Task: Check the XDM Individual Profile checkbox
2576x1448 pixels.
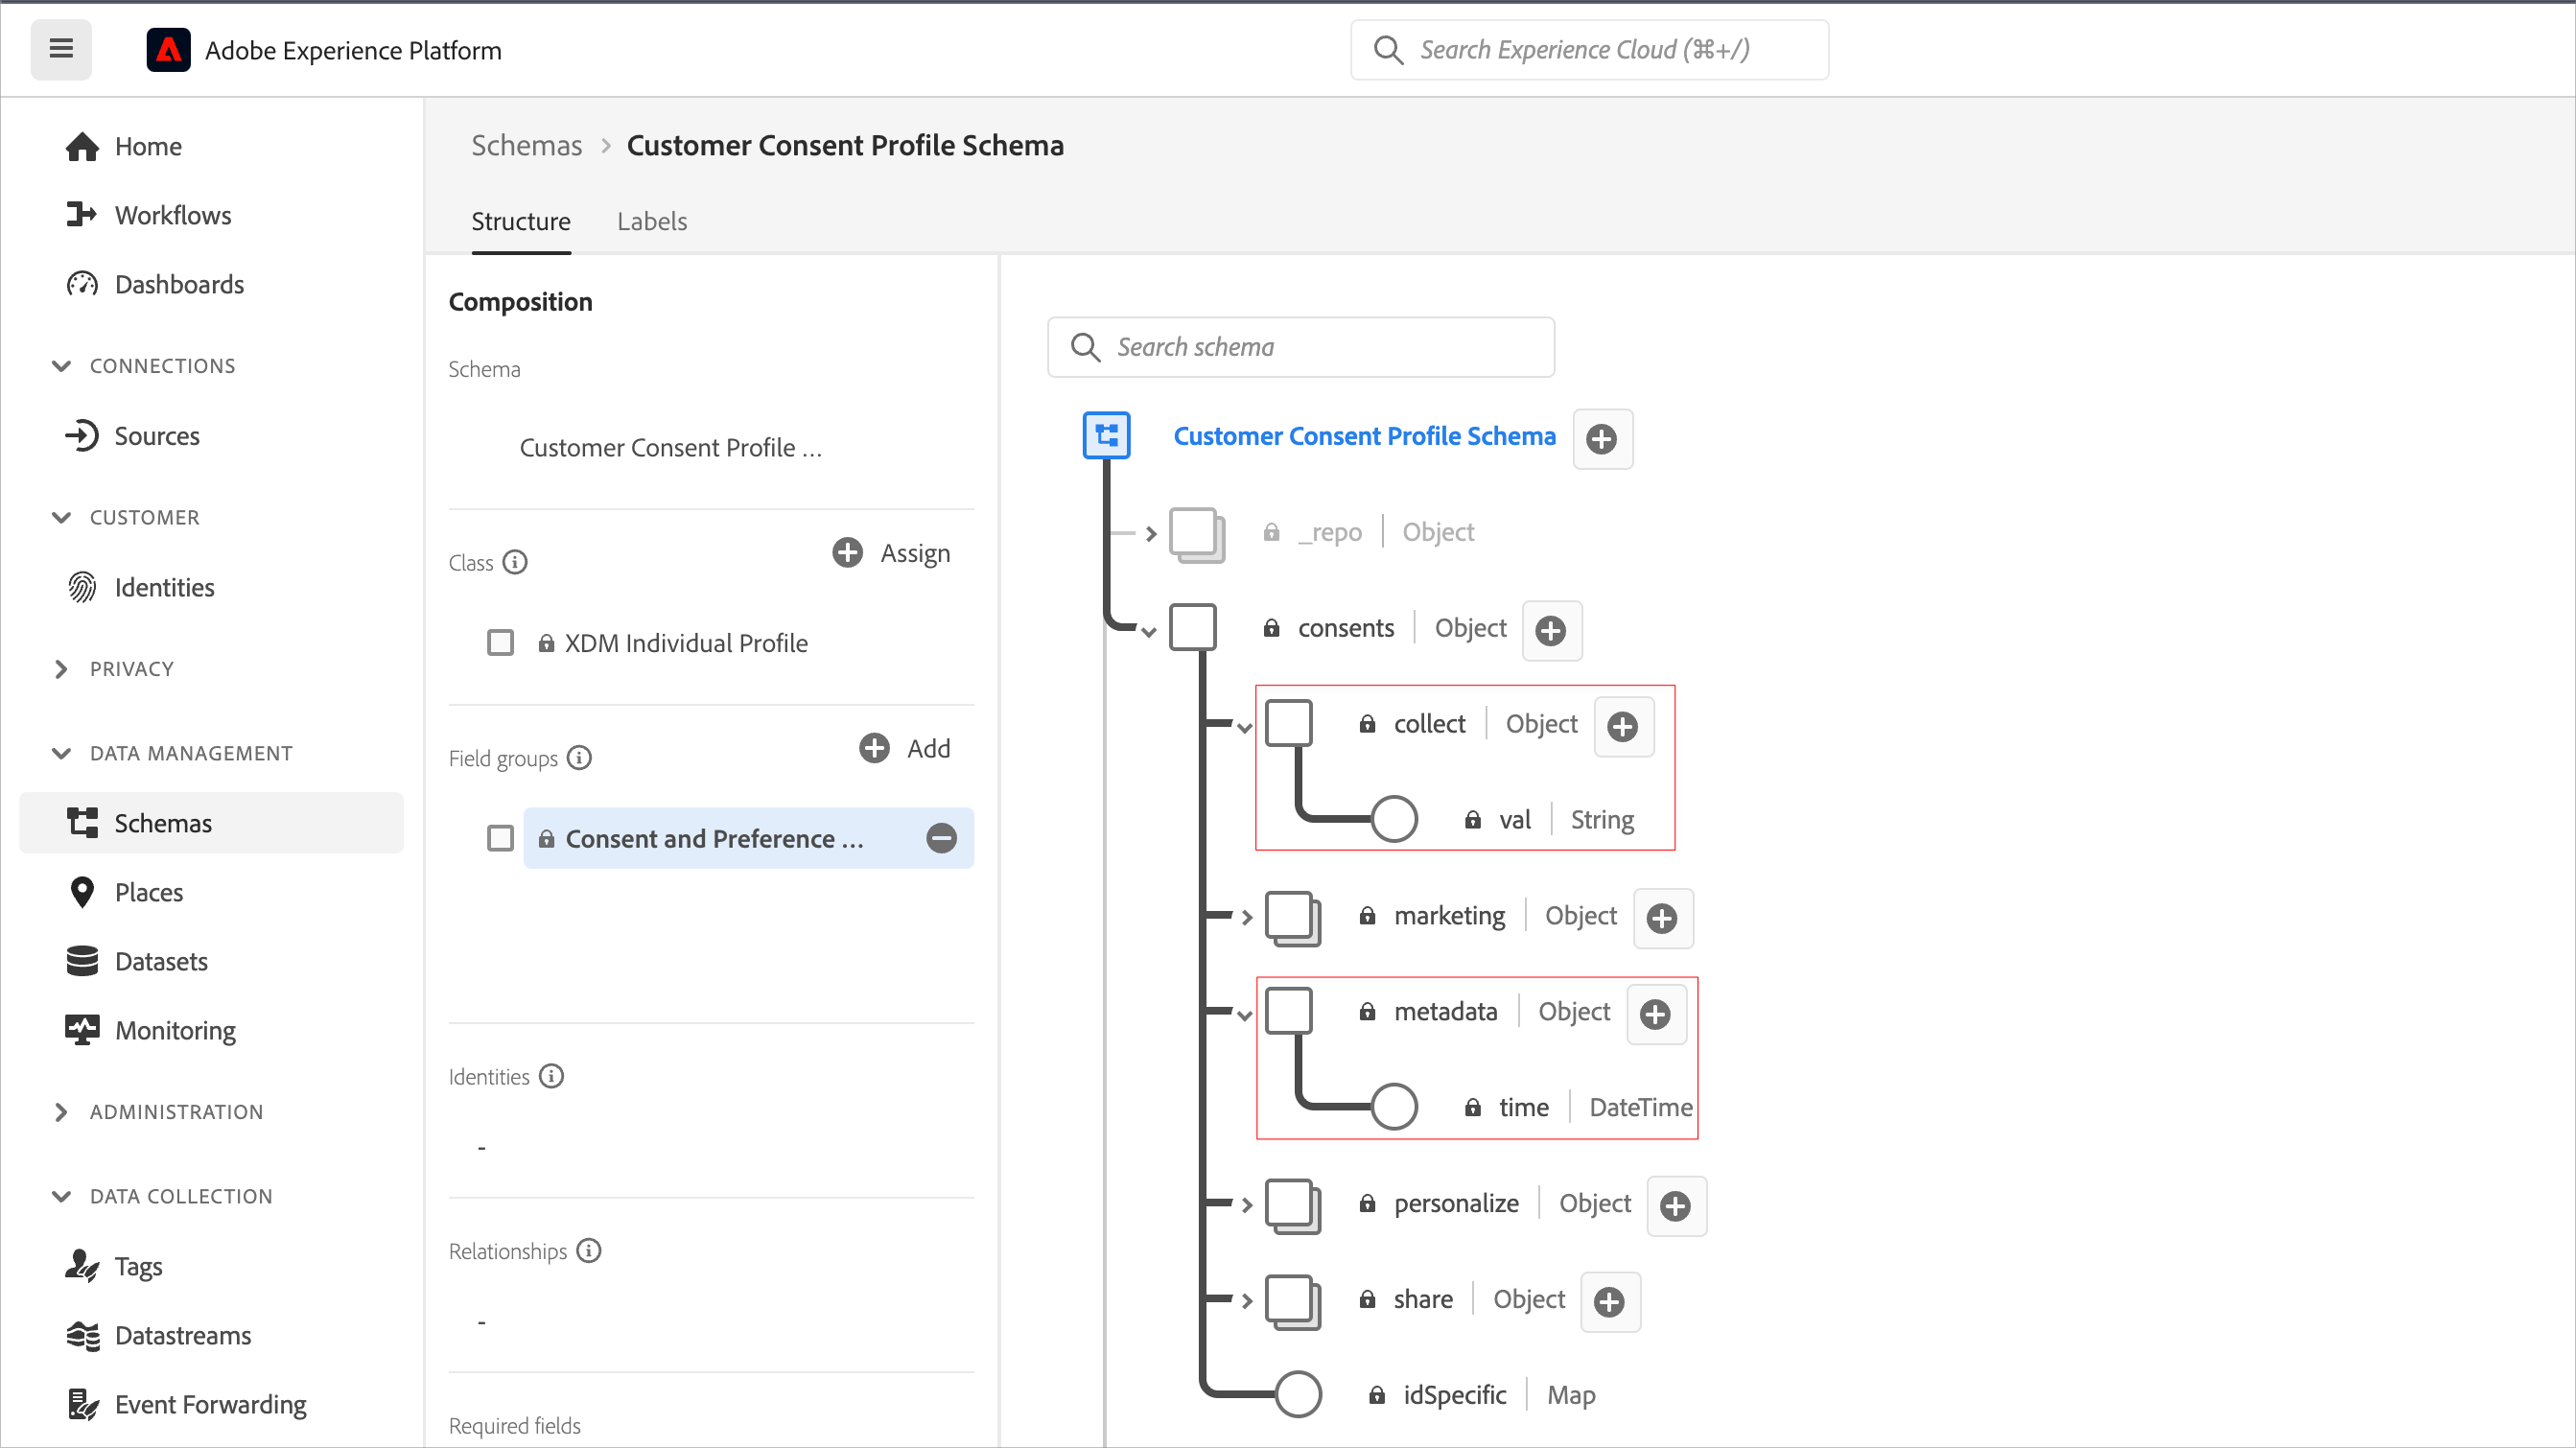Action: tap(500, 642)
